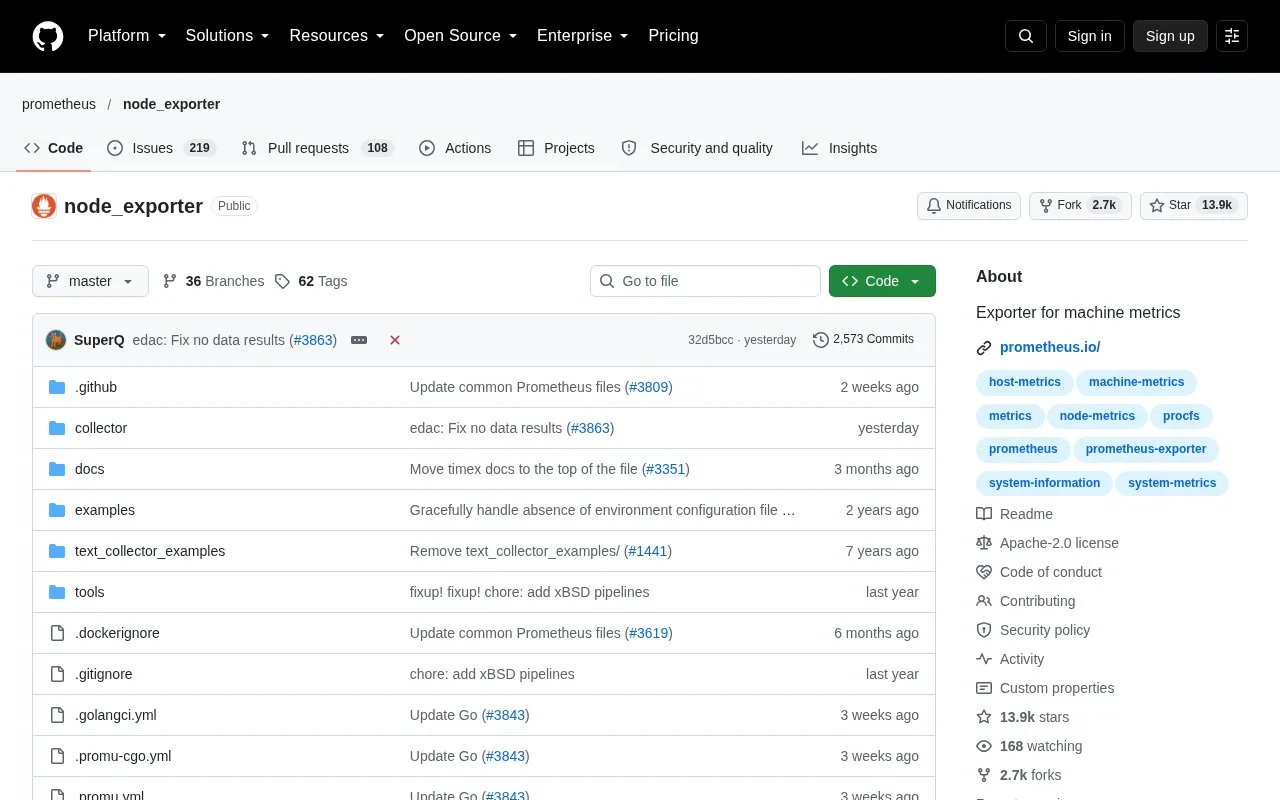
Task: Open the prometheus.io link icon in About
Action: point(984,348)
